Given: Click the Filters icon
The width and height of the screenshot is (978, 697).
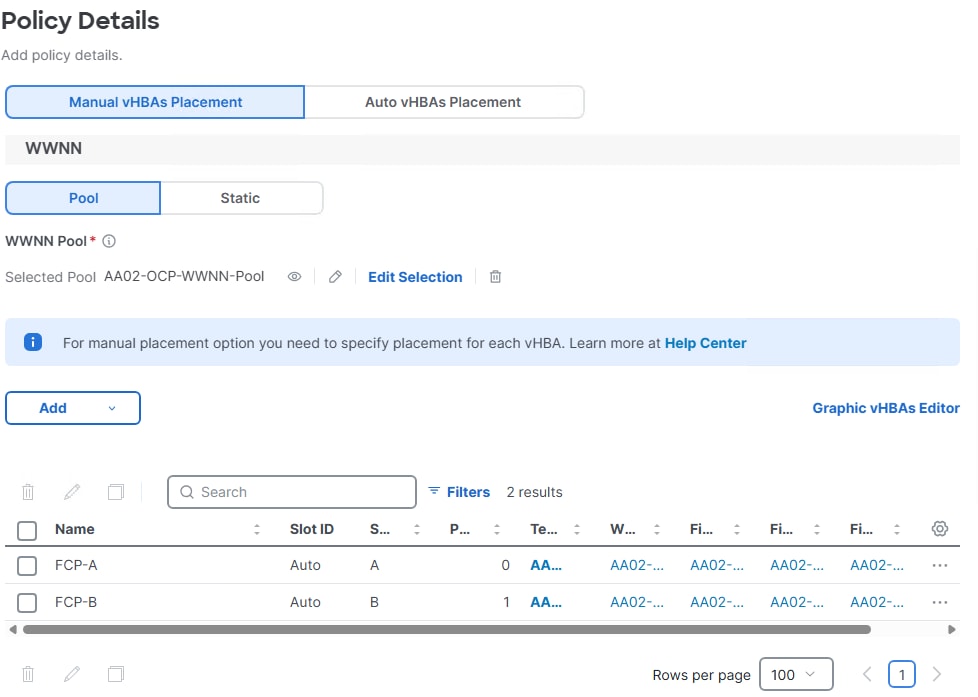Looking at the screenshot, I should pos(434,491).
